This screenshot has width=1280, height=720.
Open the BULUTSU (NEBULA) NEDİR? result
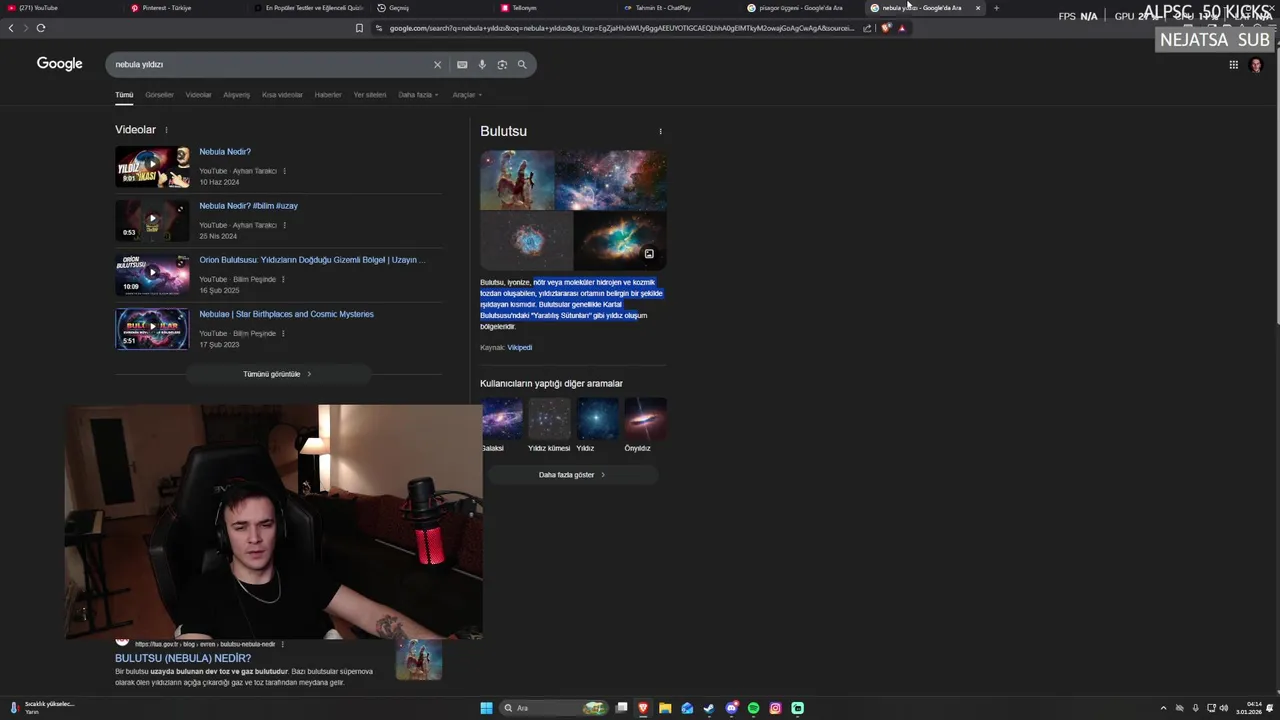point(183,658)
